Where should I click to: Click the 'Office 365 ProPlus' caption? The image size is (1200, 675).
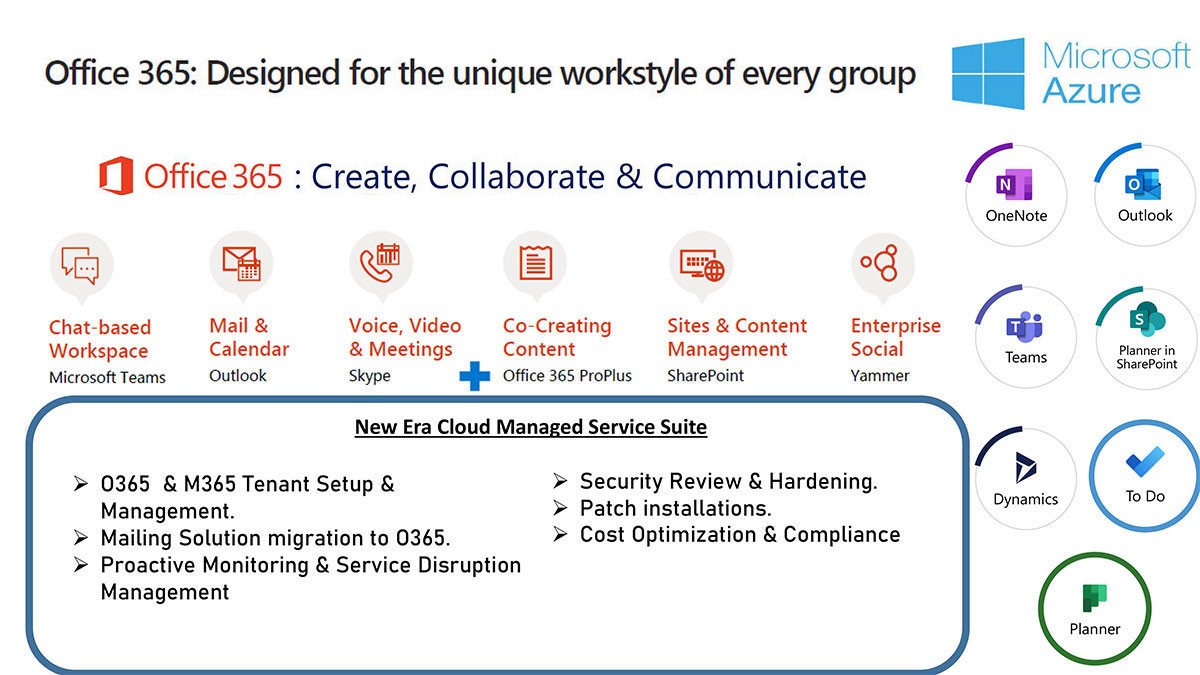point(567,376)
